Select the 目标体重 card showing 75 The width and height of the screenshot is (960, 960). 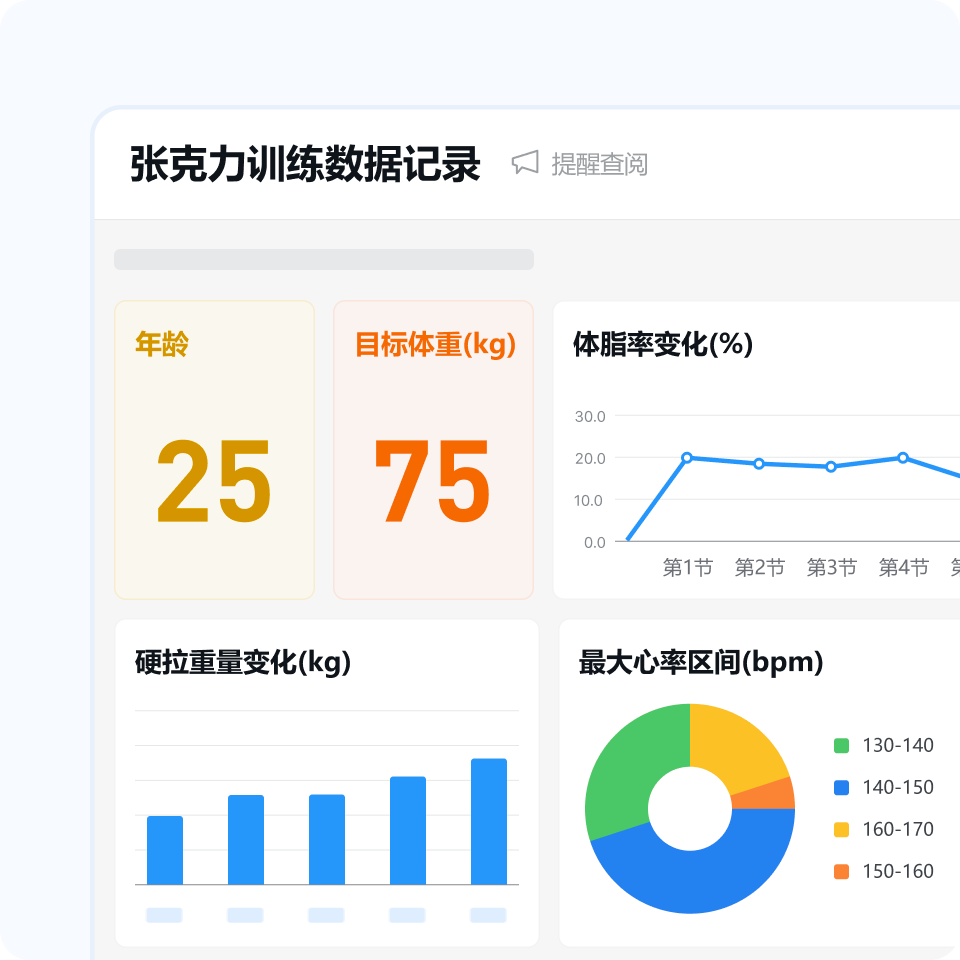(x=433, y=446)
